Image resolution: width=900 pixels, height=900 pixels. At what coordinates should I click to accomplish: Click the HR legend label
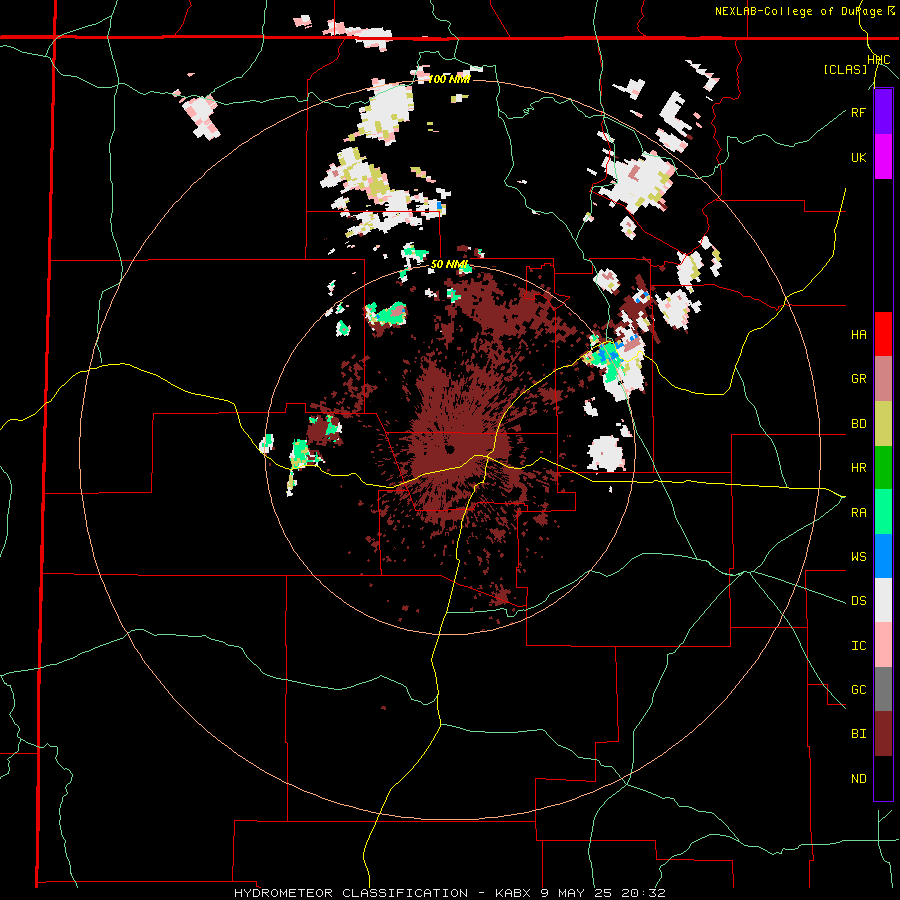click(x=858, y=468)
